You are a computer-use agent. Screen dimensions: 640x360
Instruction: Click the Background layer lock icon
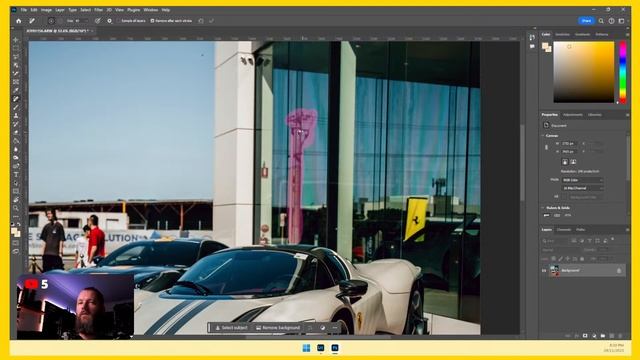pos(619,271)
